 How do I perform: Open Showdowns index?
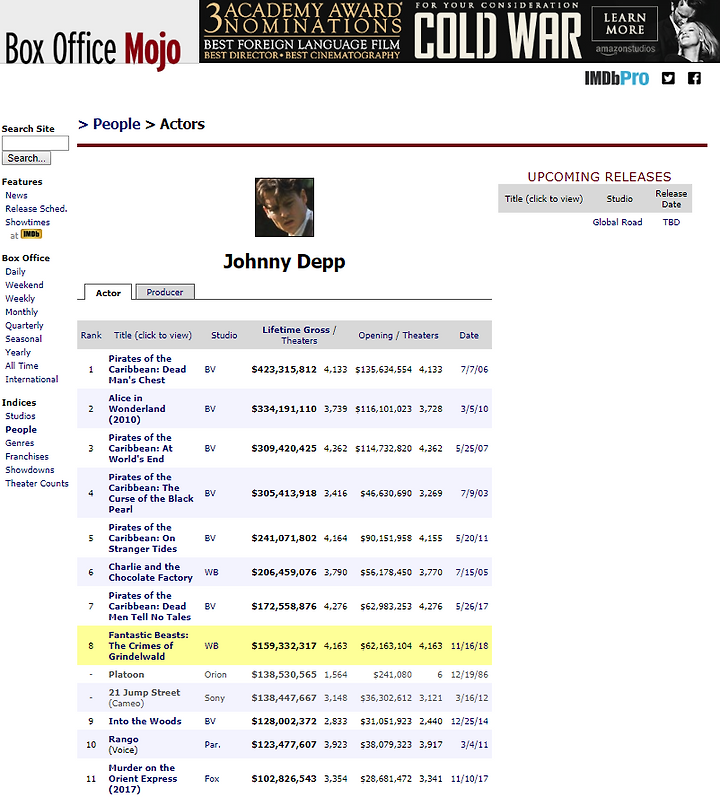click(29, 470)
